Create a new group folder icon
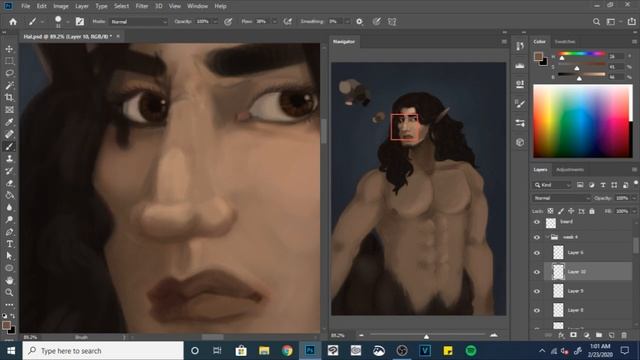This screenshot has height=360, width=640. [599, 335]
